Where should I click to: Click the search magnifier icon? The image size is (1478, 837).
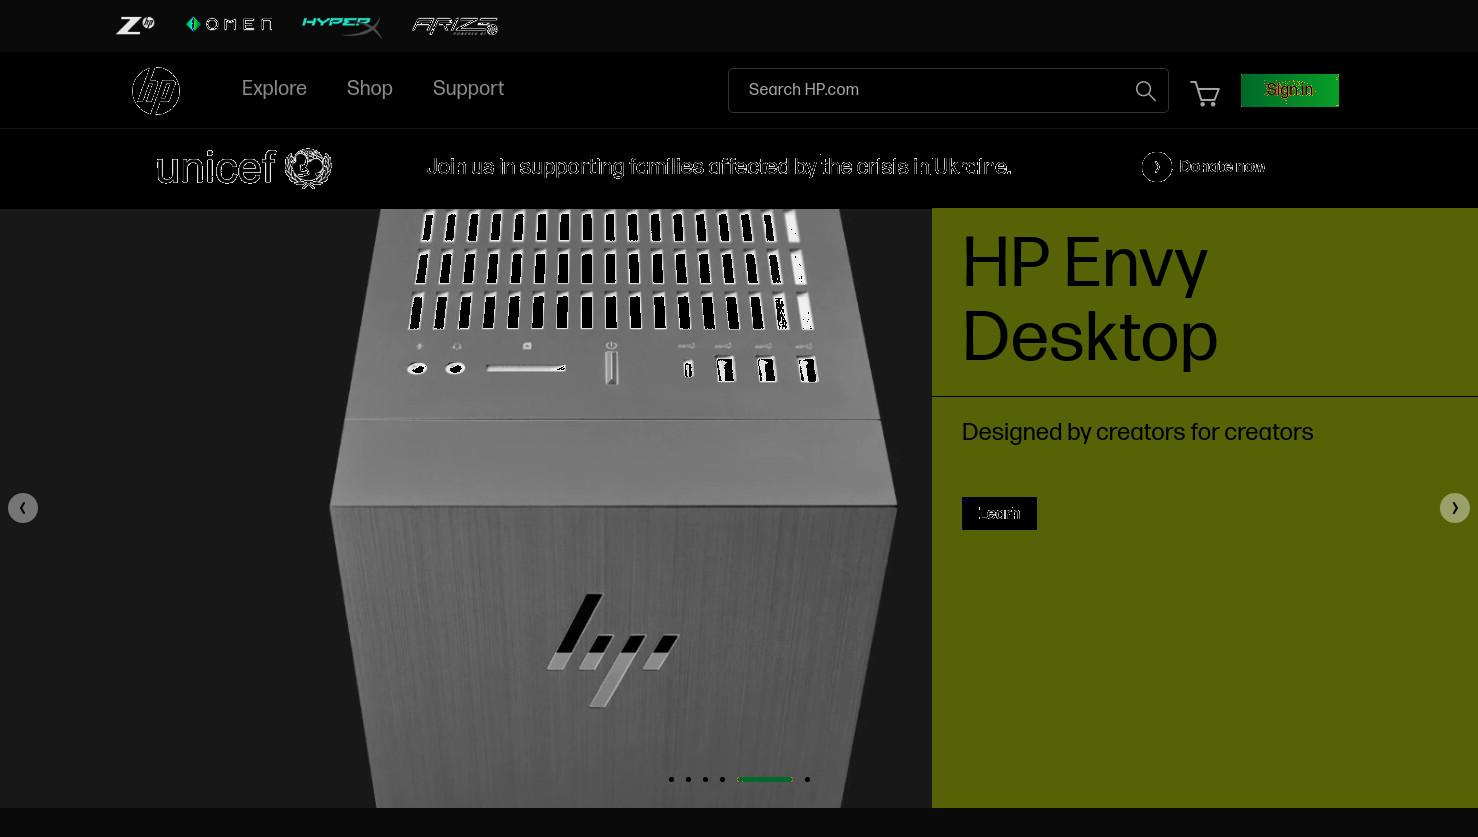click(1146, 91)
